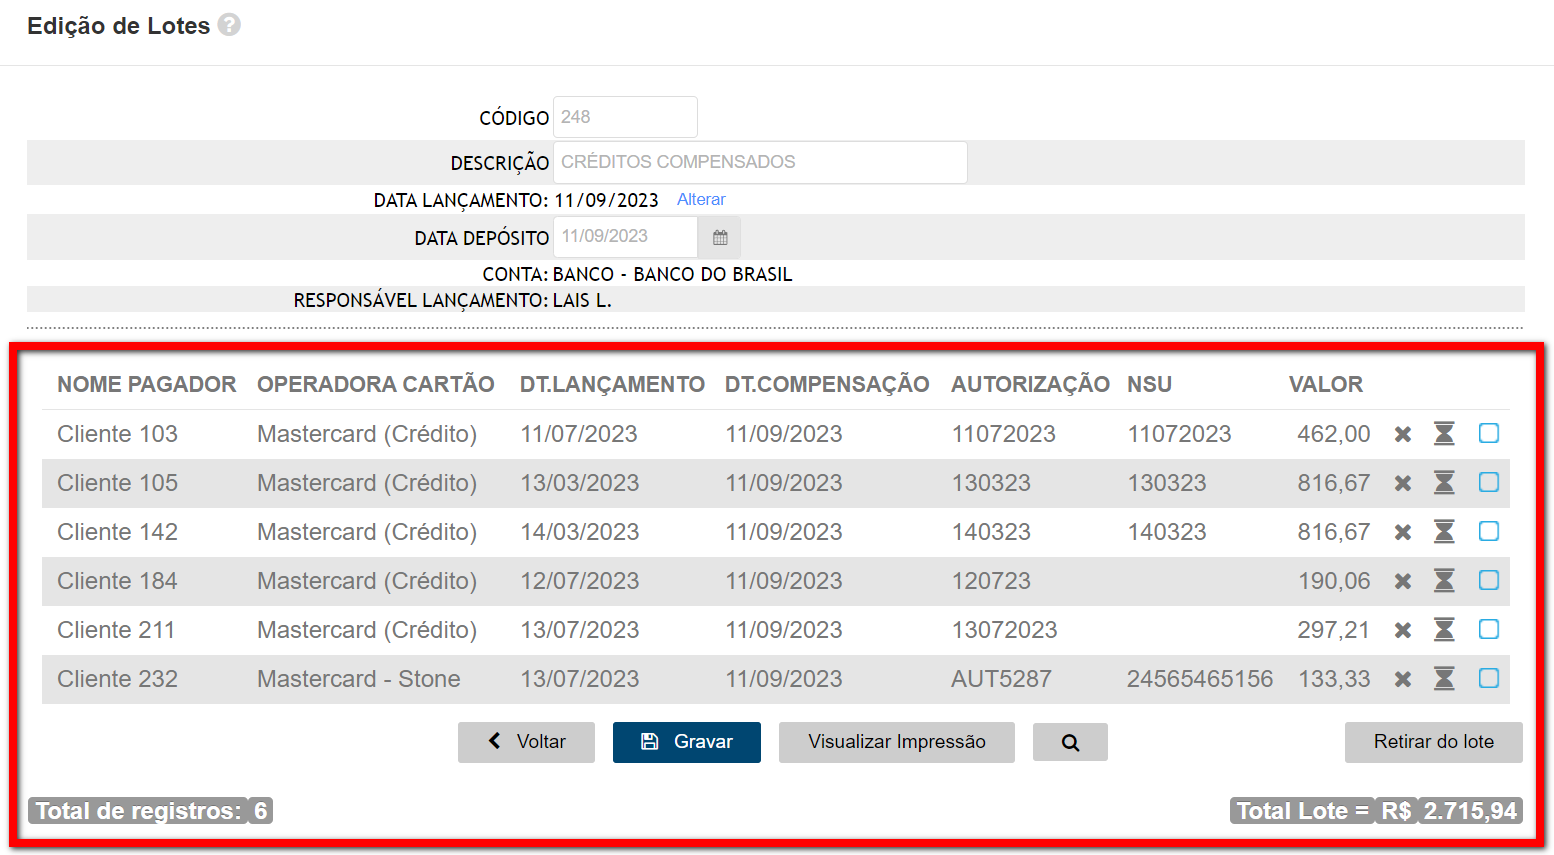Open Visualizar Impressão preview
The width and height of the screenshot is (1554, 855).
click(896, 742)
